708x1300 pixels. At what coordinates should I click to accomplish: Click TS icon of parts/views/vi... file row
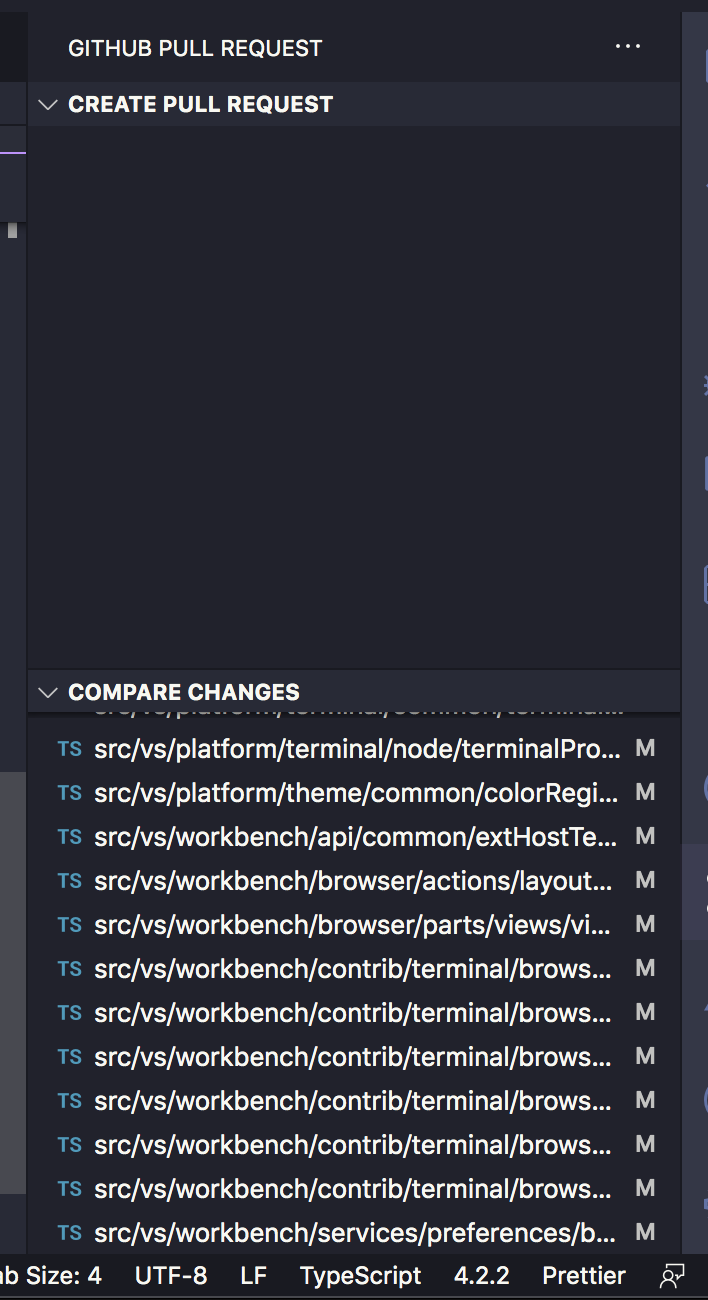click(x=69, y=925)
